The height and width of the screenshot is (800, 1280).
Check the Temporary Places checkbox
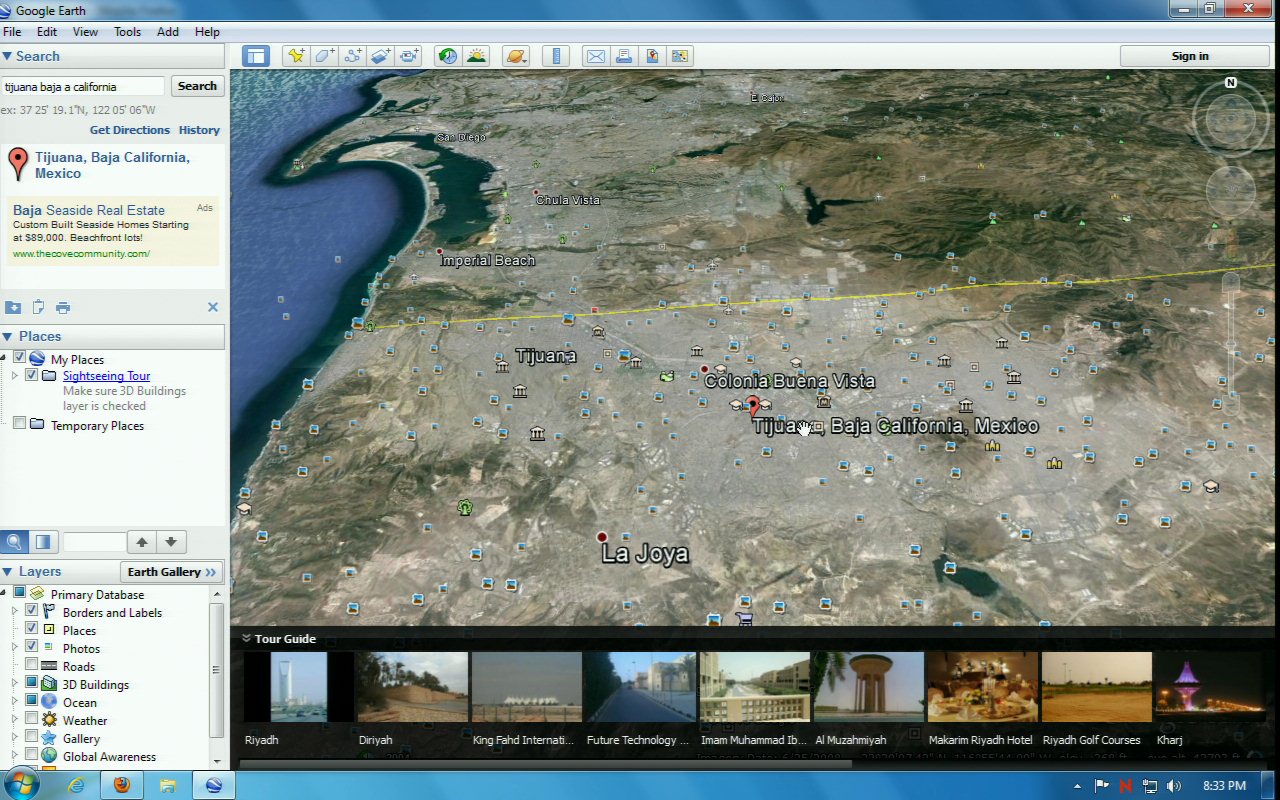click(x=19, y=424)
